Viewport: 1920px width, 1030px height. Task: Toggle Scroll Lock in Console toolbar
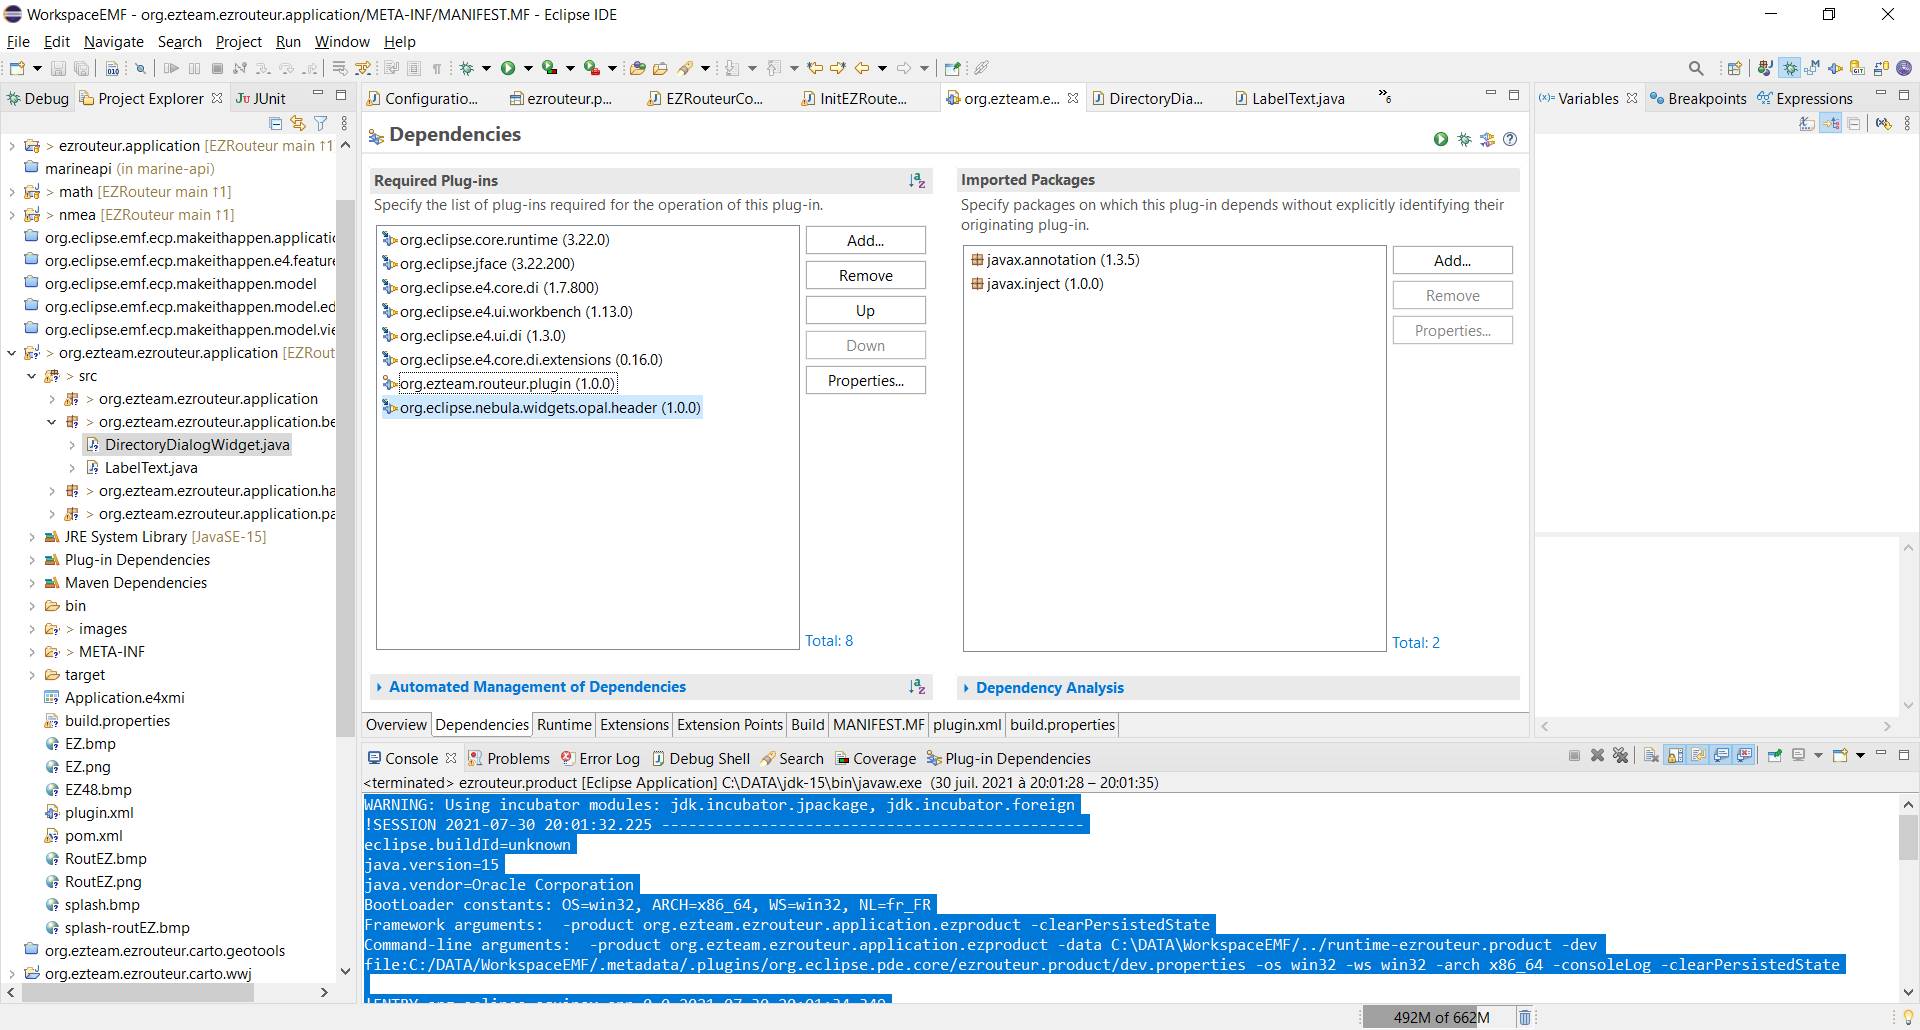pyautogui.click(x=1675, y=755)
